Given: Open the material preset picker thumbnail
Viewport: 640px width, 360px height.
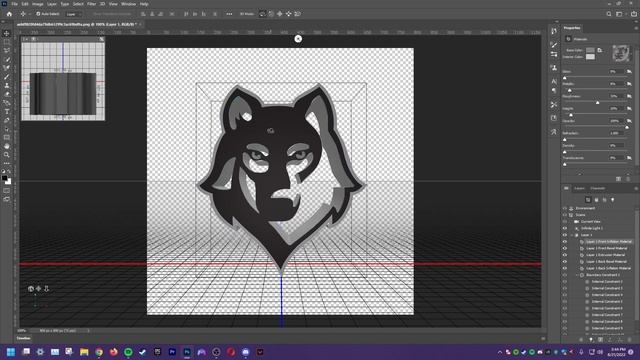Looking at the screenshot, I should click(x=621, y=53).
